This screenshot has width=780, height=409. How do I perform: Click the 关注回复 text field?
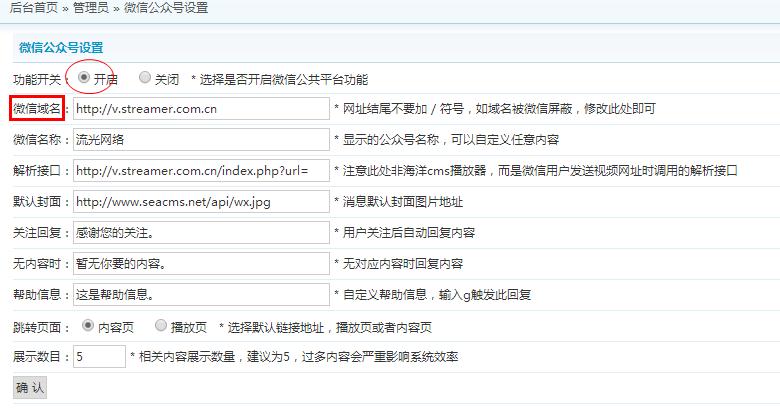[201, 232]
